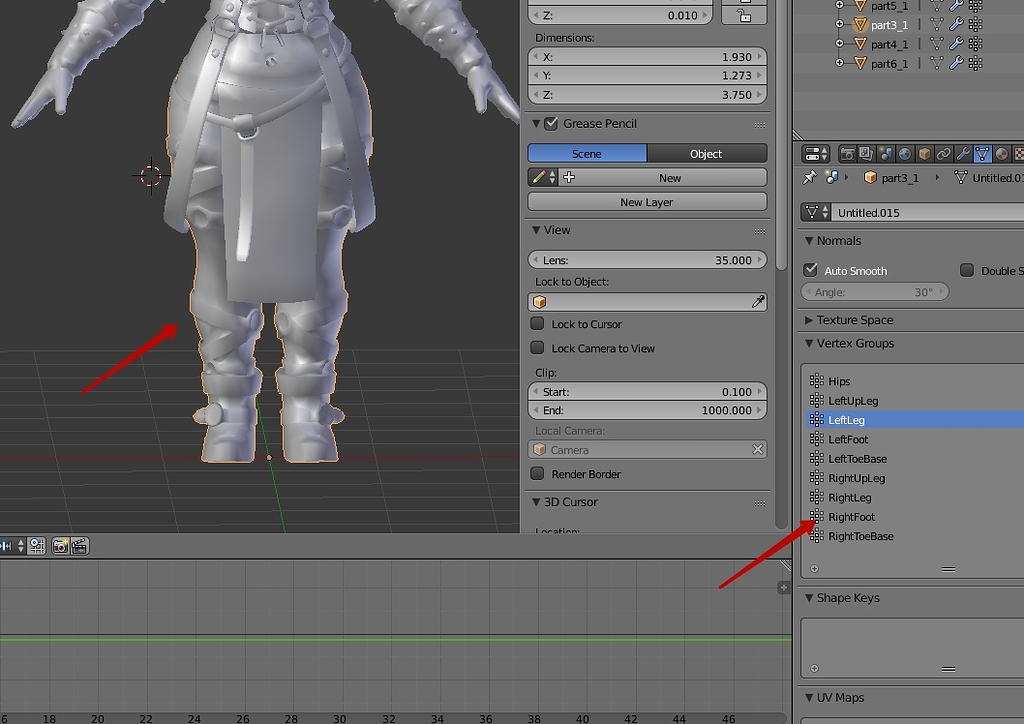Expand the Texture Space panel
The height and width of the screenshot is (724, 1024).
[809, 320]
